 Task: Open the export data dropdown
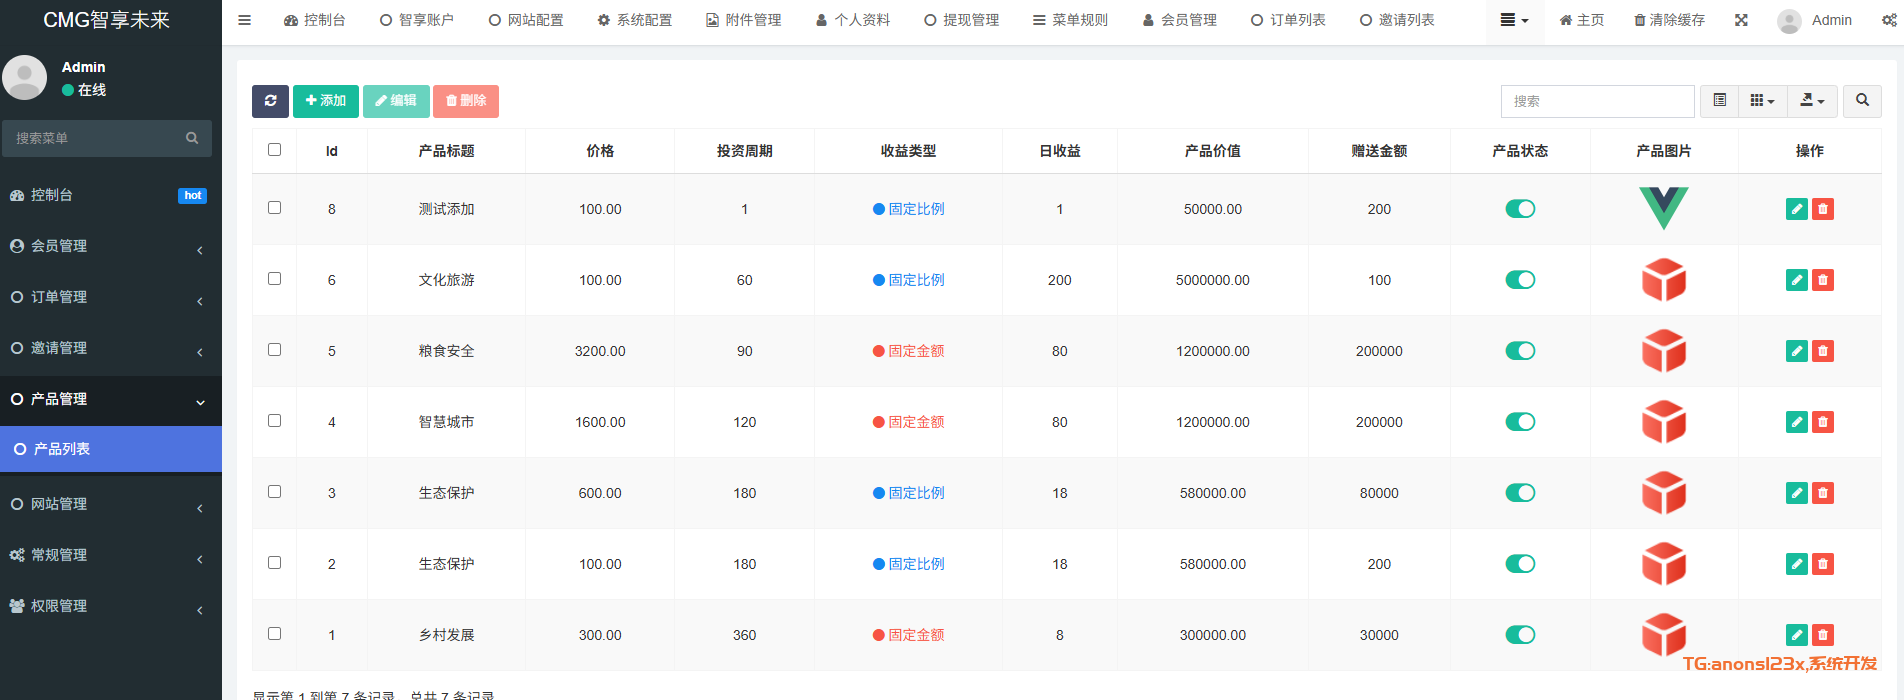click(x=1812, y=101)
